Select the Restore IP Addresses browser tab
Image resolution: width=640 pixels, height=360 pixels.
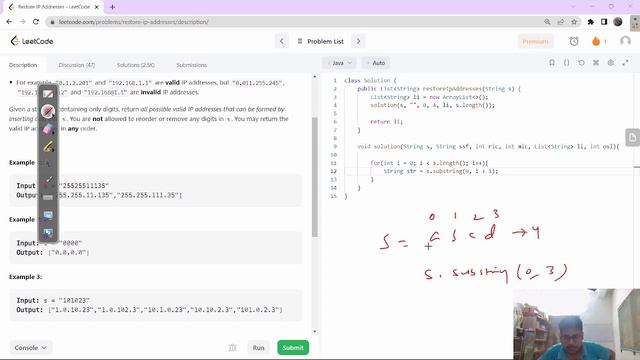(54, 7)
